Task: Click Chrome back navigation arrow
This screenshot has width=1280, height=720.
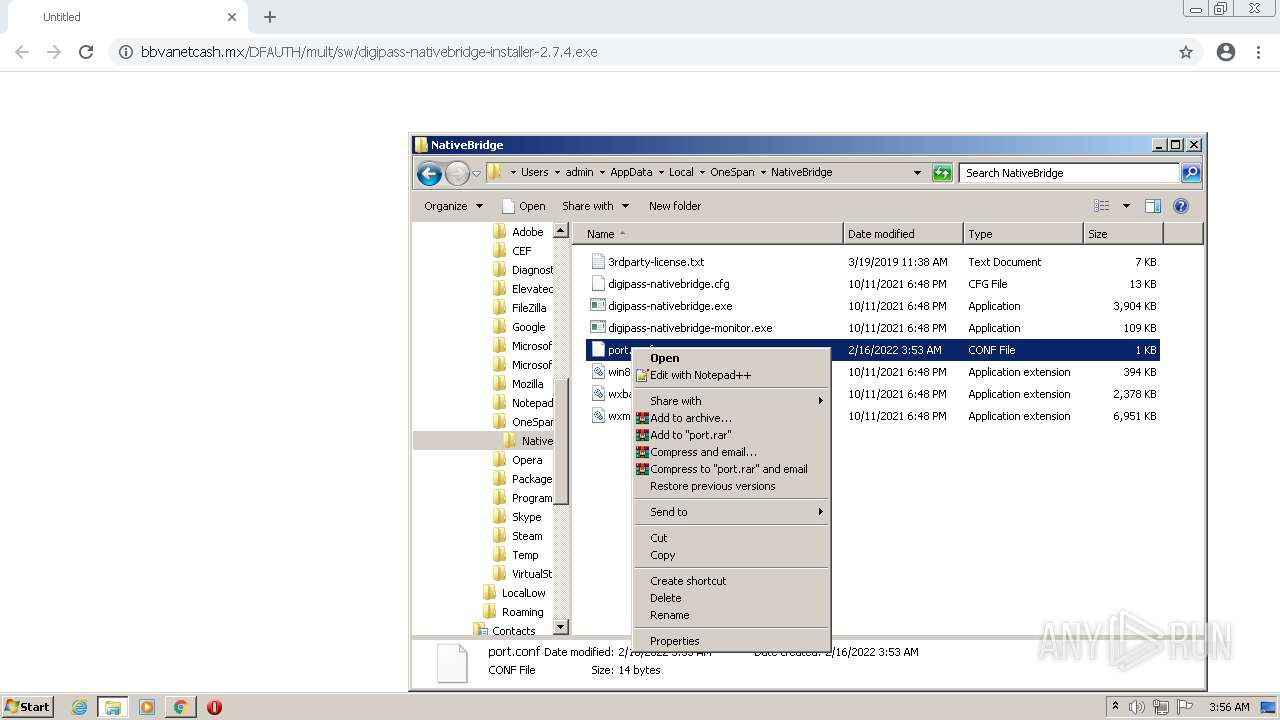Action: pos(22,52)
